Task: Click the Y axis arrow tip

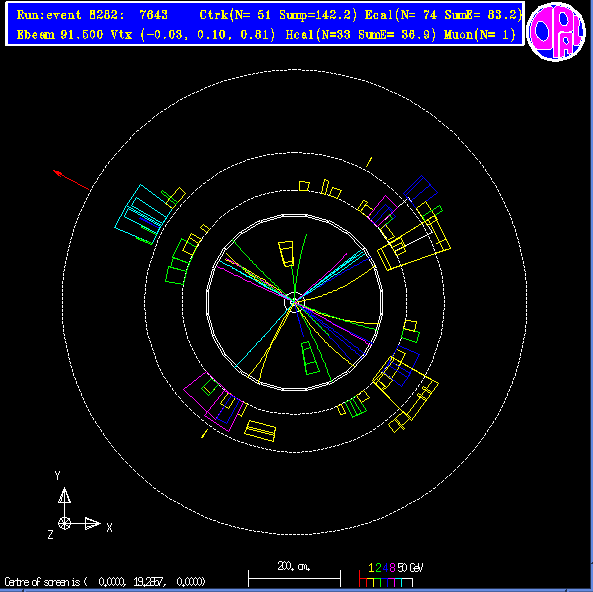Action: pos(64,495)
